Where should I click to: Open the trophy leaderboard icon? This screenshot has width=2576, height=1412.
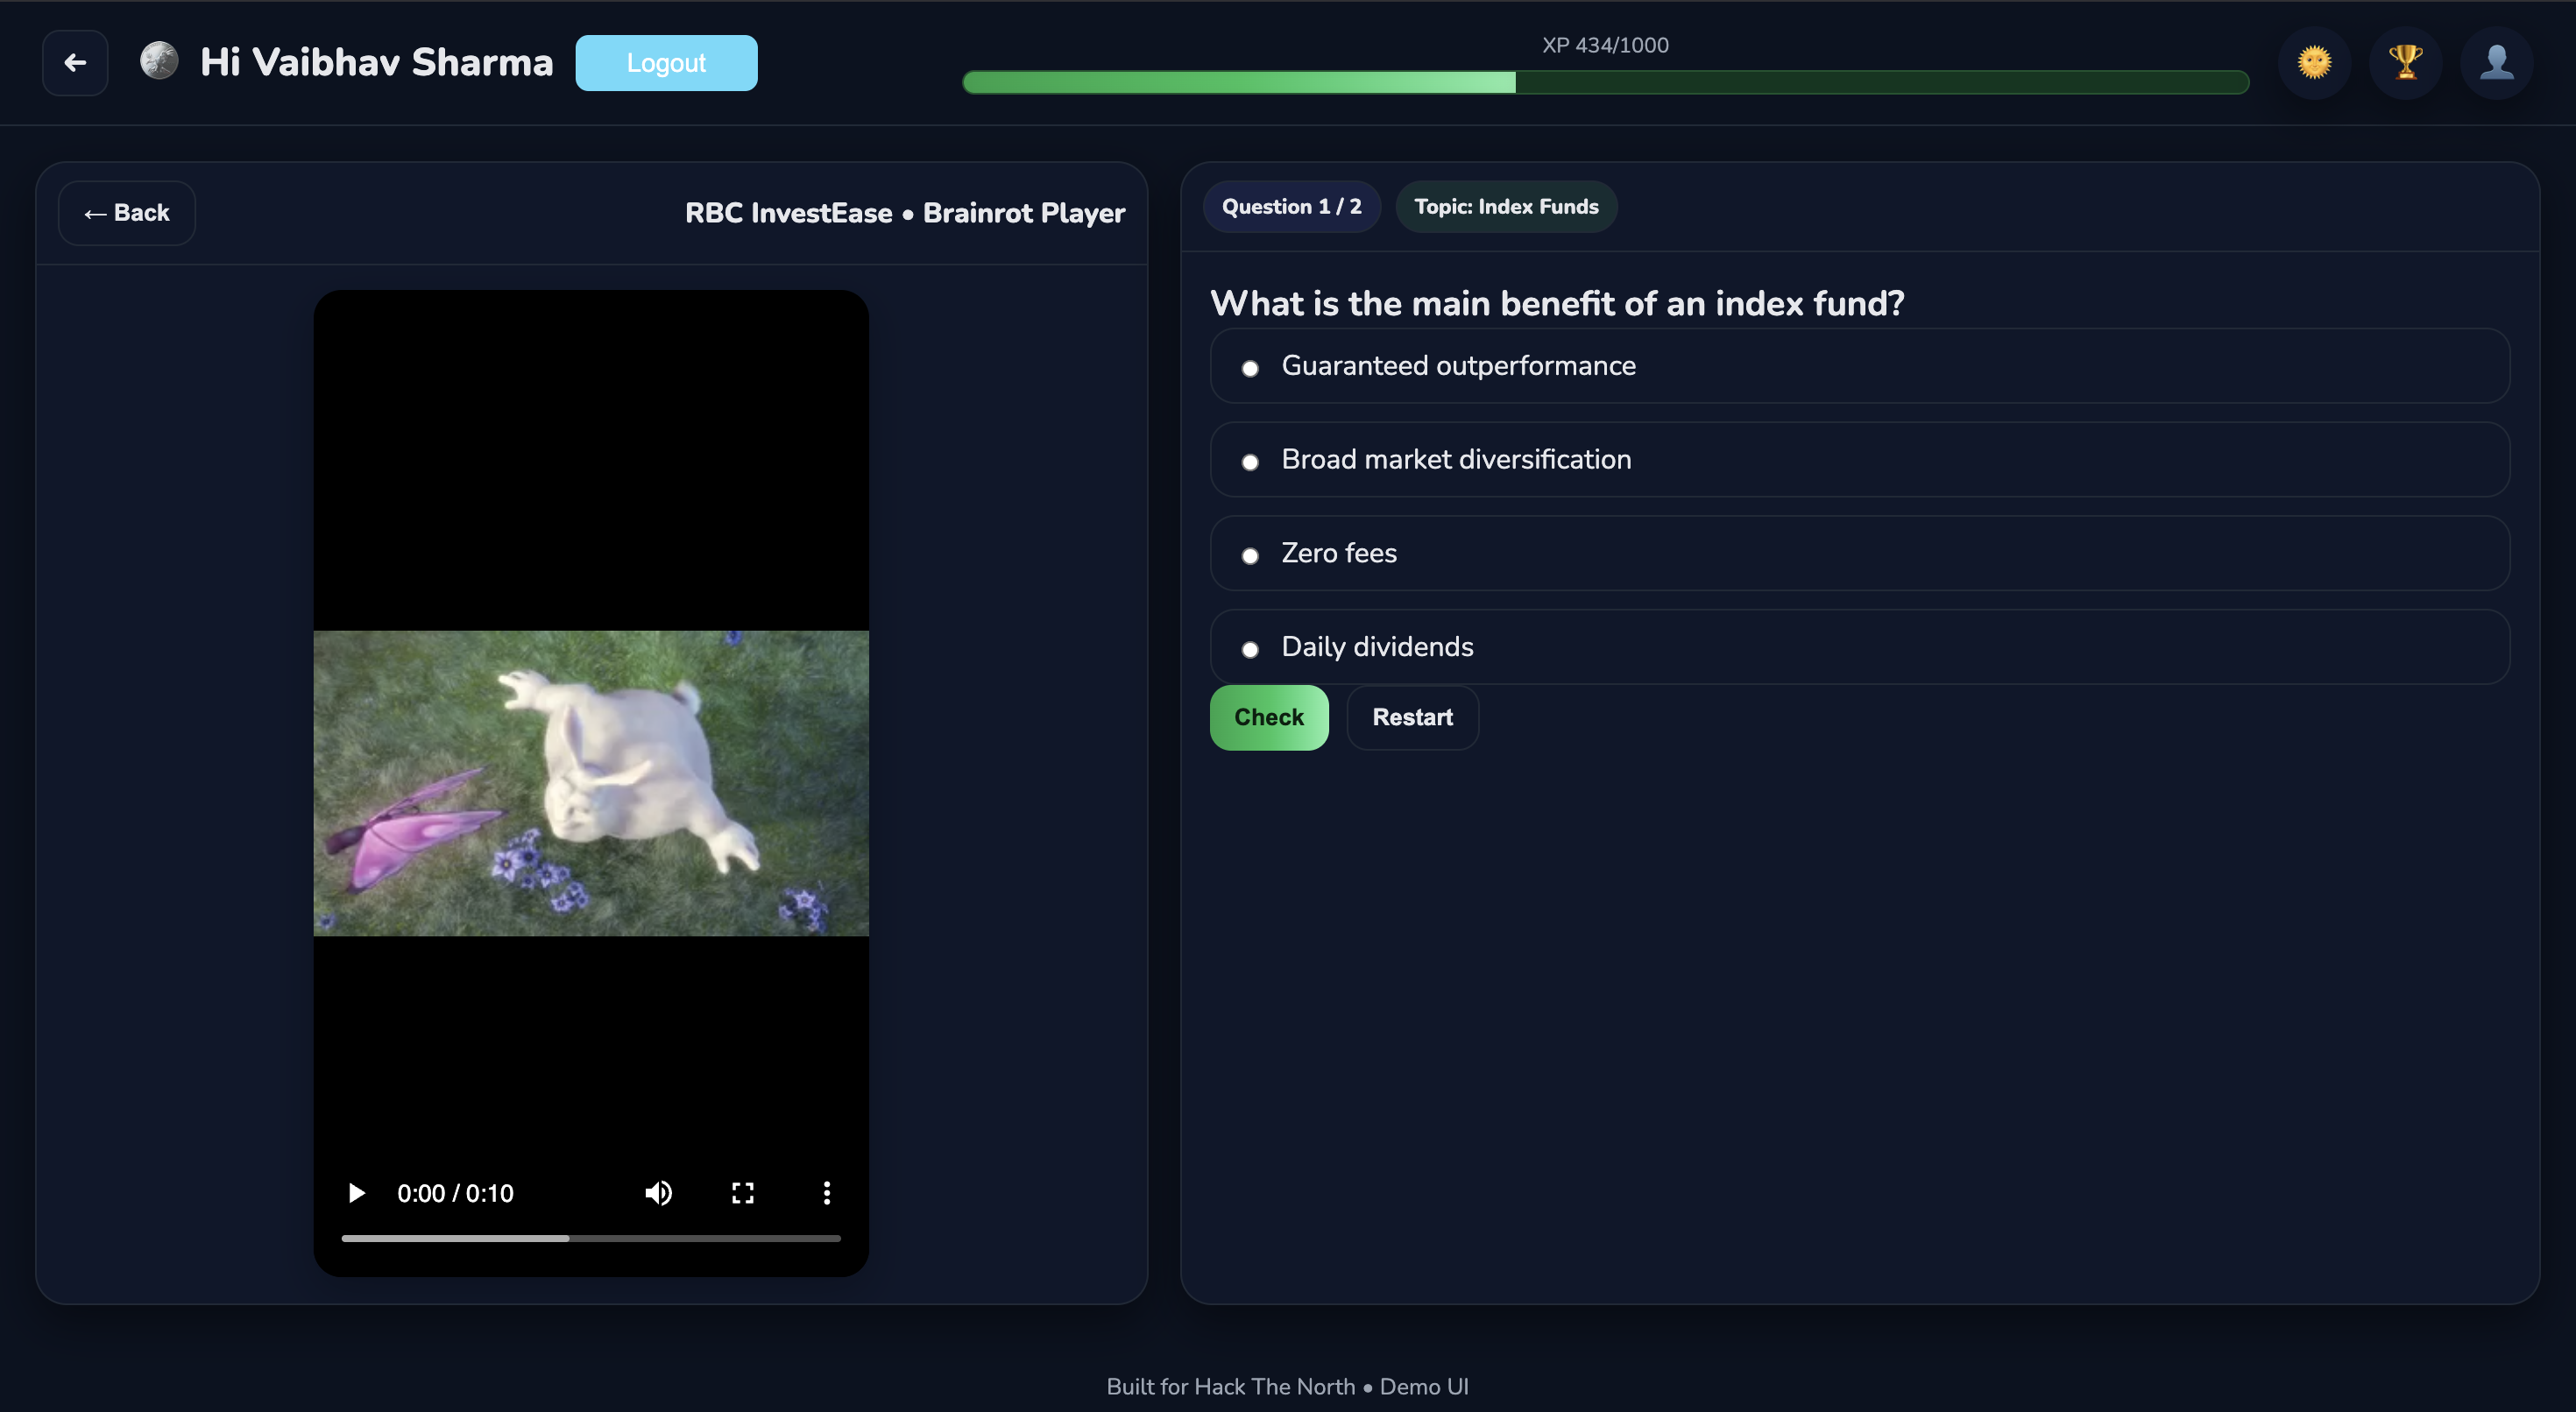coord(2405,63)
